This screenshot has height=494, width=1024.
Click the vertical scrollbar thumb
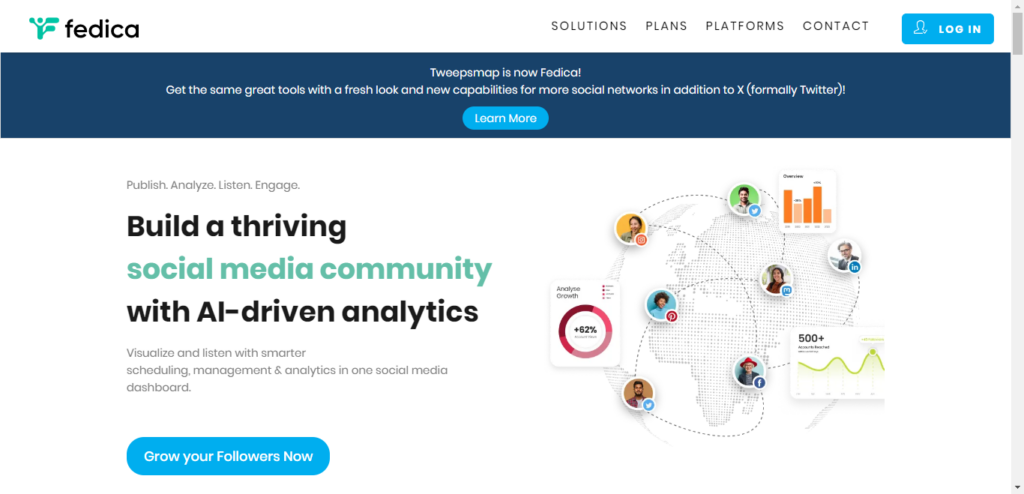[x=1017, y=31]
